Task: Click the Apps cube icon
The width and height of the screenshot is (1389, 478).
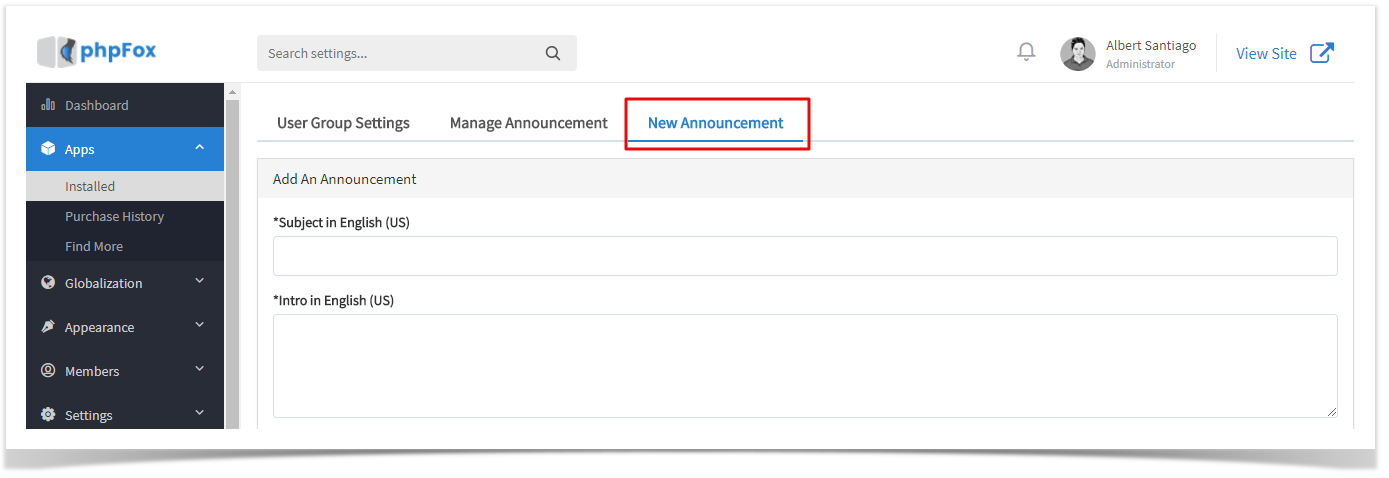Action: (48, 149)
